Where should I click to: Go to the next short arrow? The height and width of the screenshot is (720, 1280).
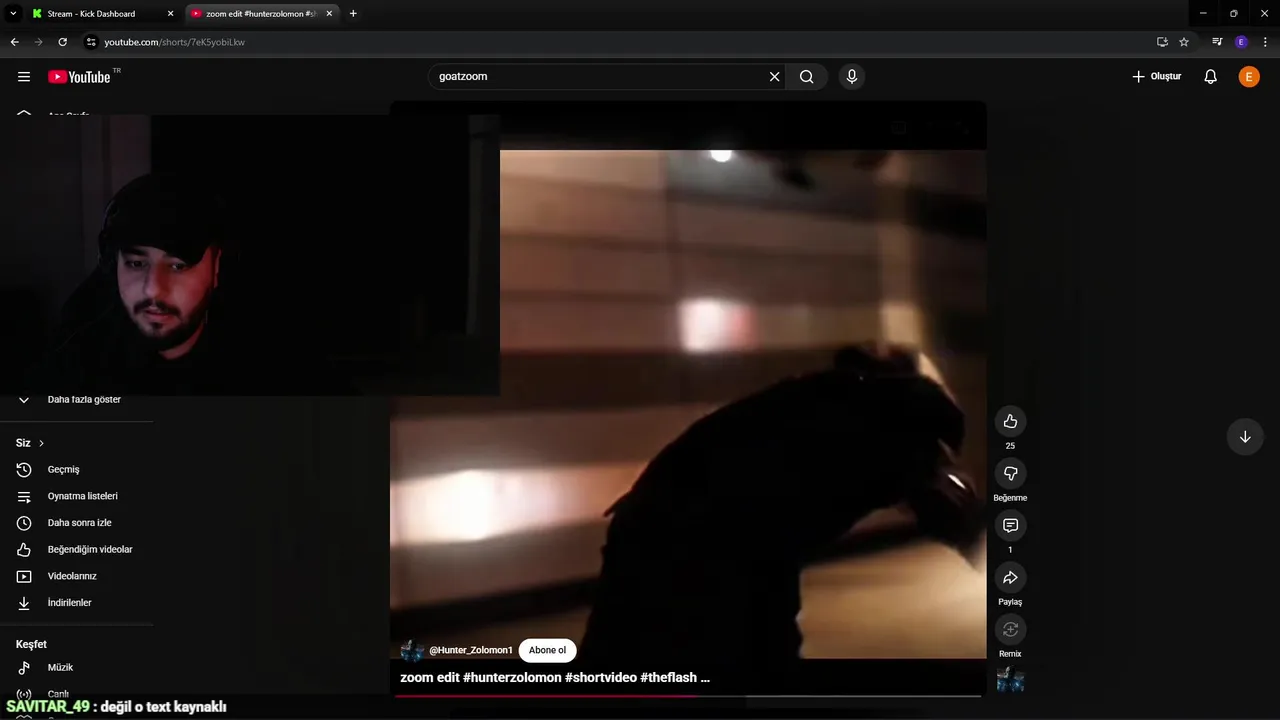[1245, 437]
